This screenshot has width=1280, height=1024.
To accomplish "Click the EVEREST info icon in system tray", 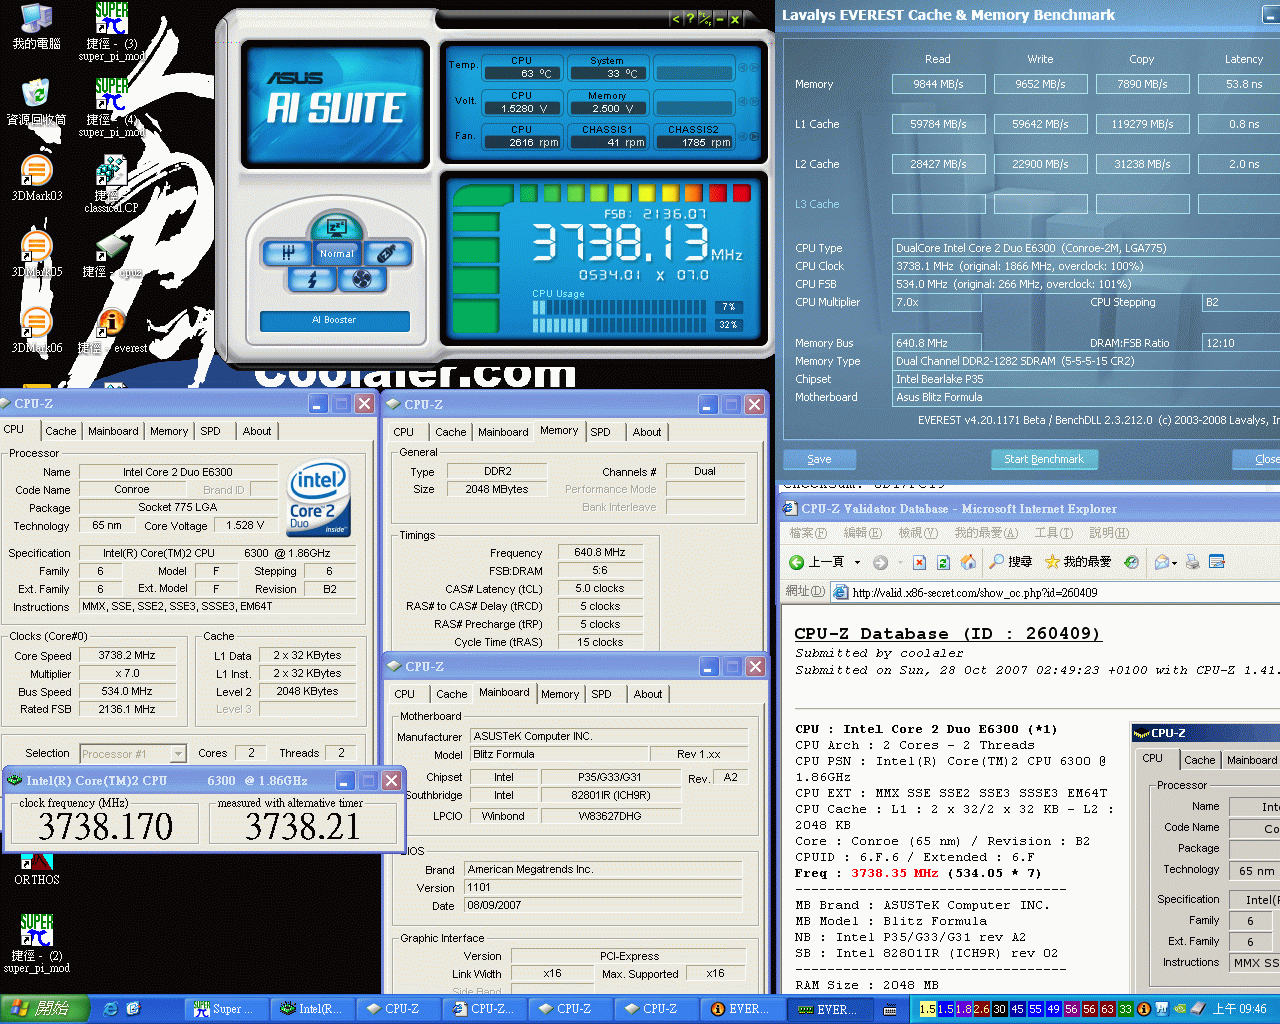I will 1143,1009.
